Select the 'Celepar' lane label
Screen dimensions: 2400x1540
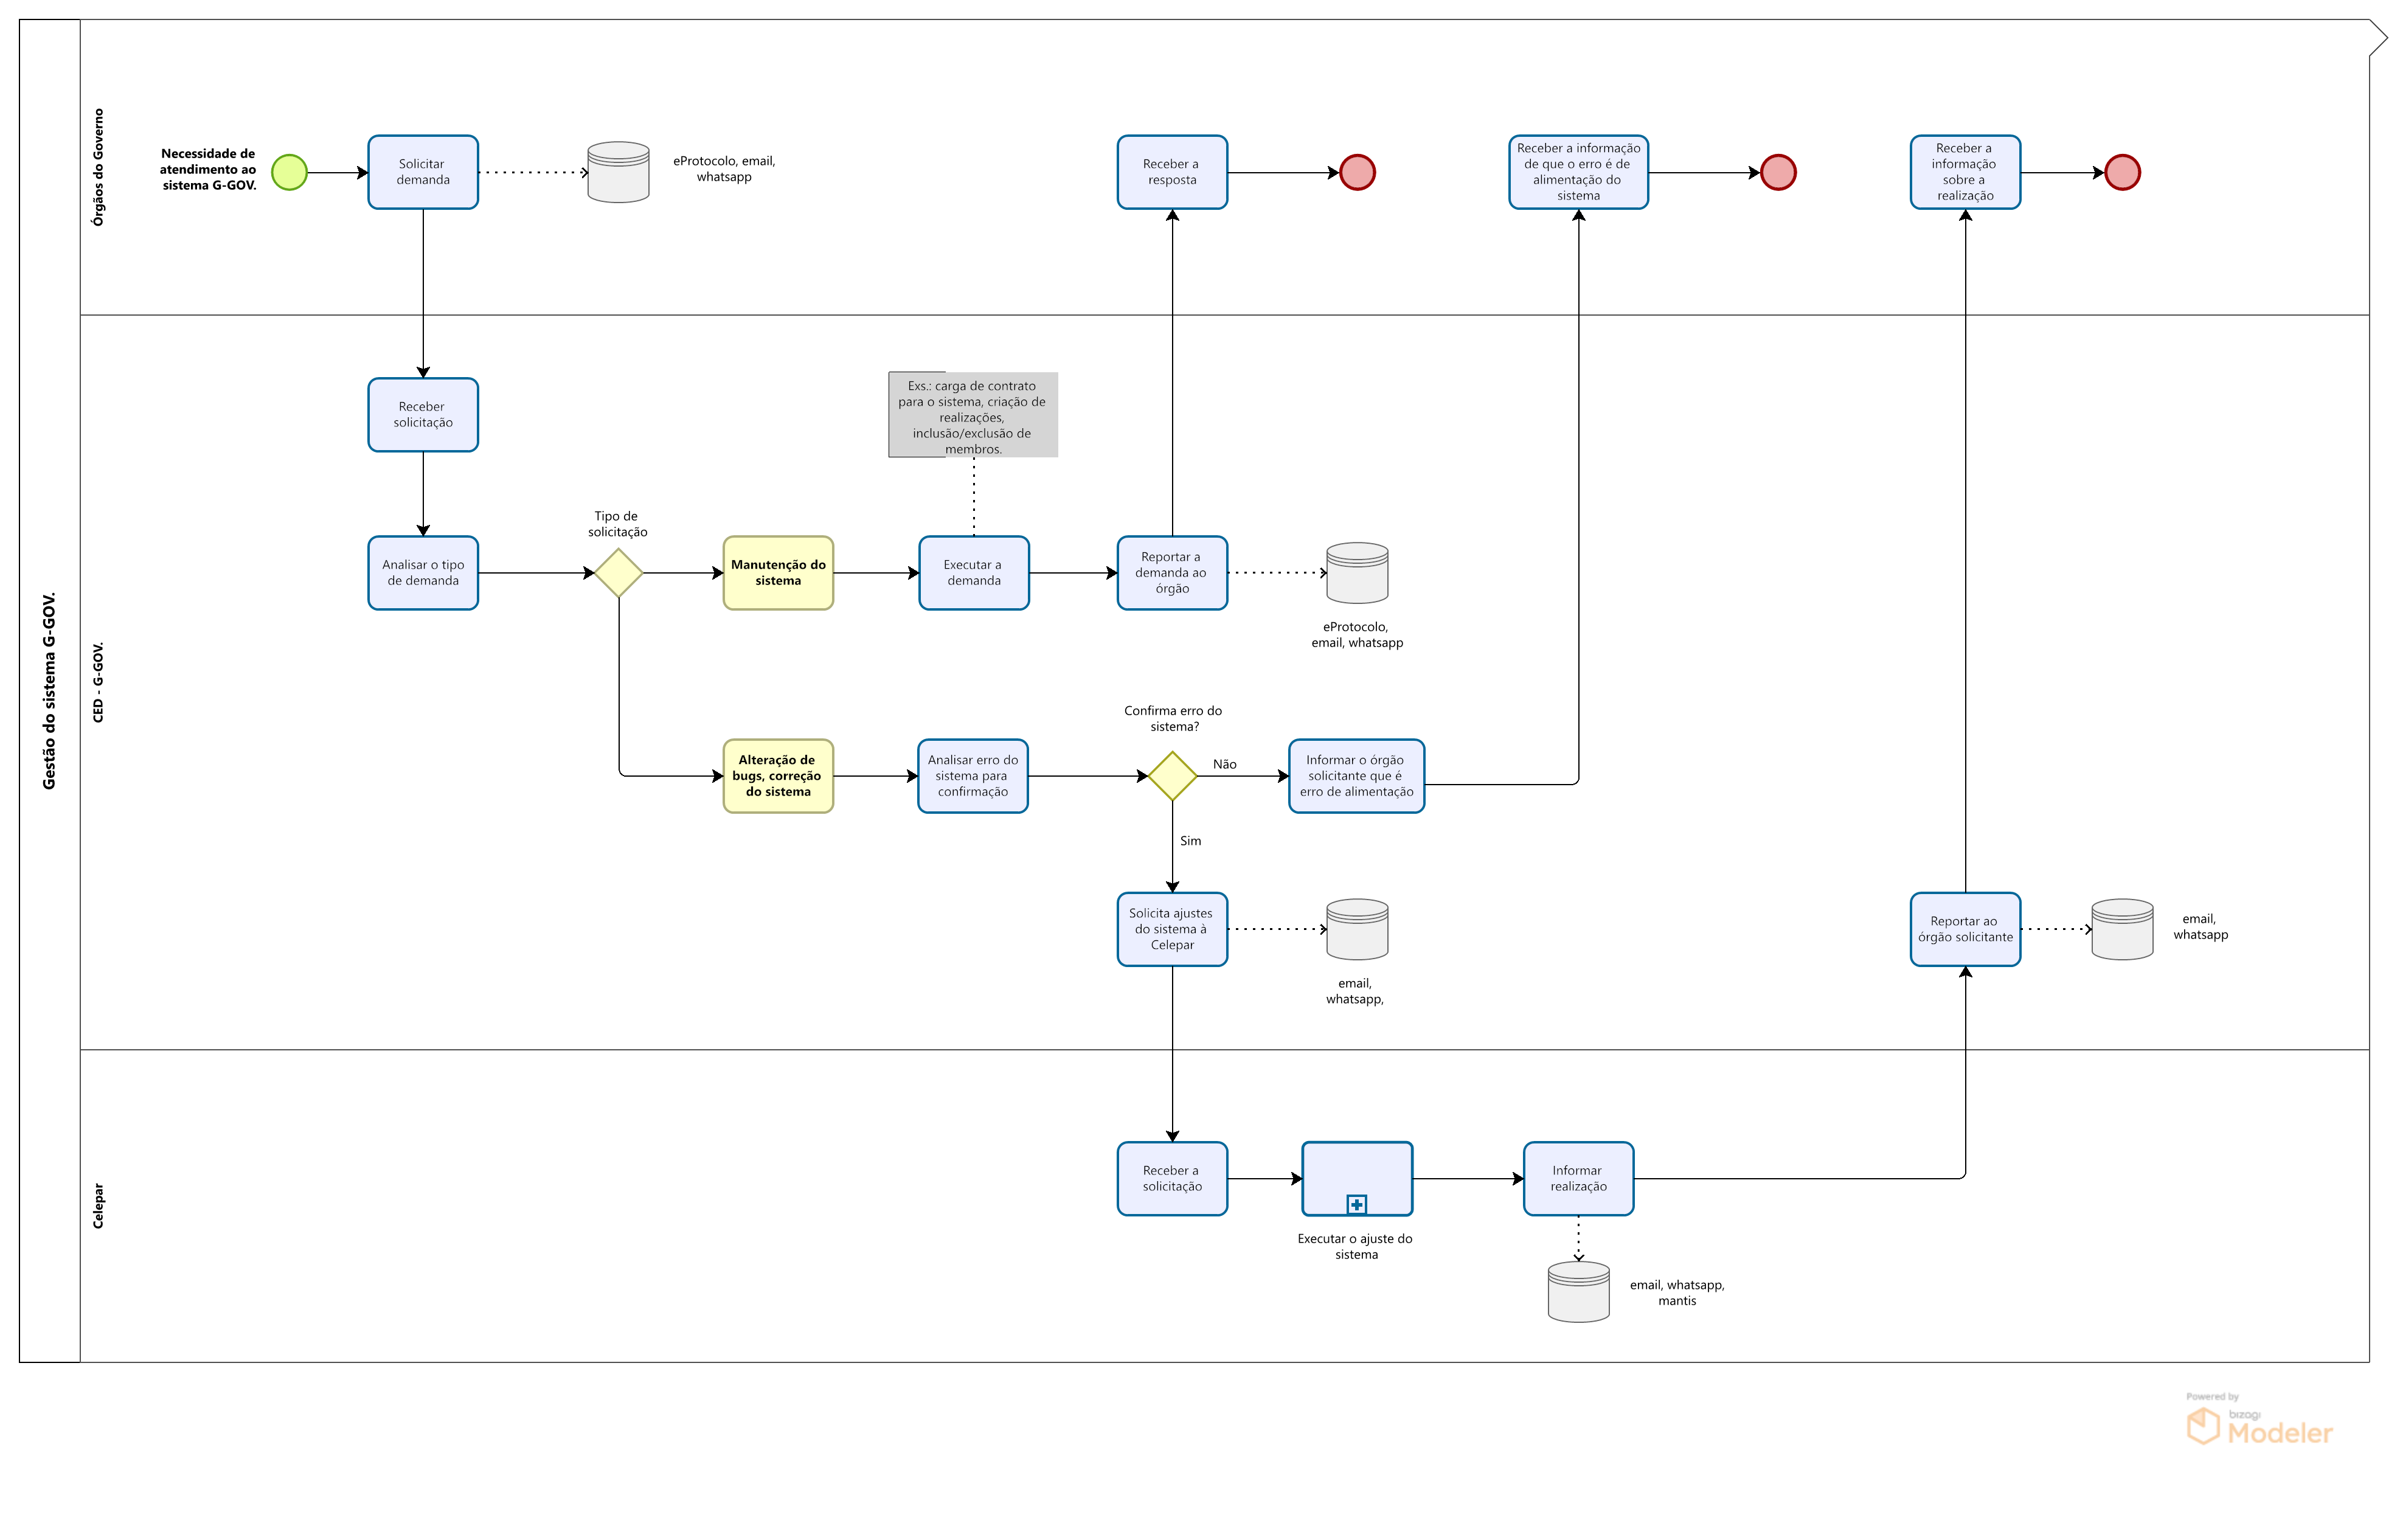coord(98,1206)
